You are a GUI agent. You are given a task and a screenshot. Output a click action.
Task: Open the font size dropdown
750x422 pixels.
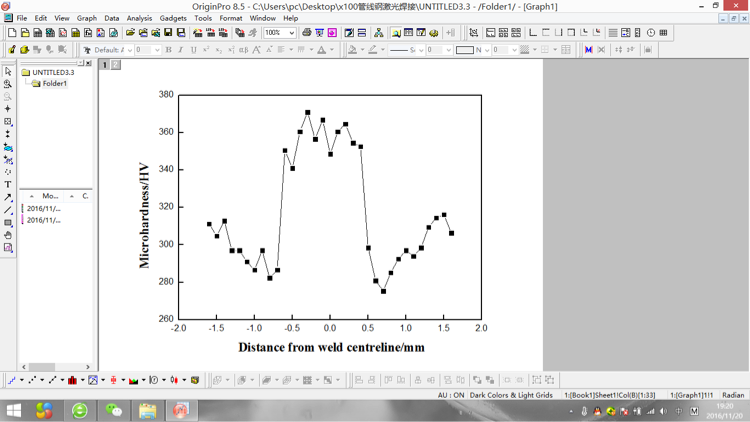point(157,50)
